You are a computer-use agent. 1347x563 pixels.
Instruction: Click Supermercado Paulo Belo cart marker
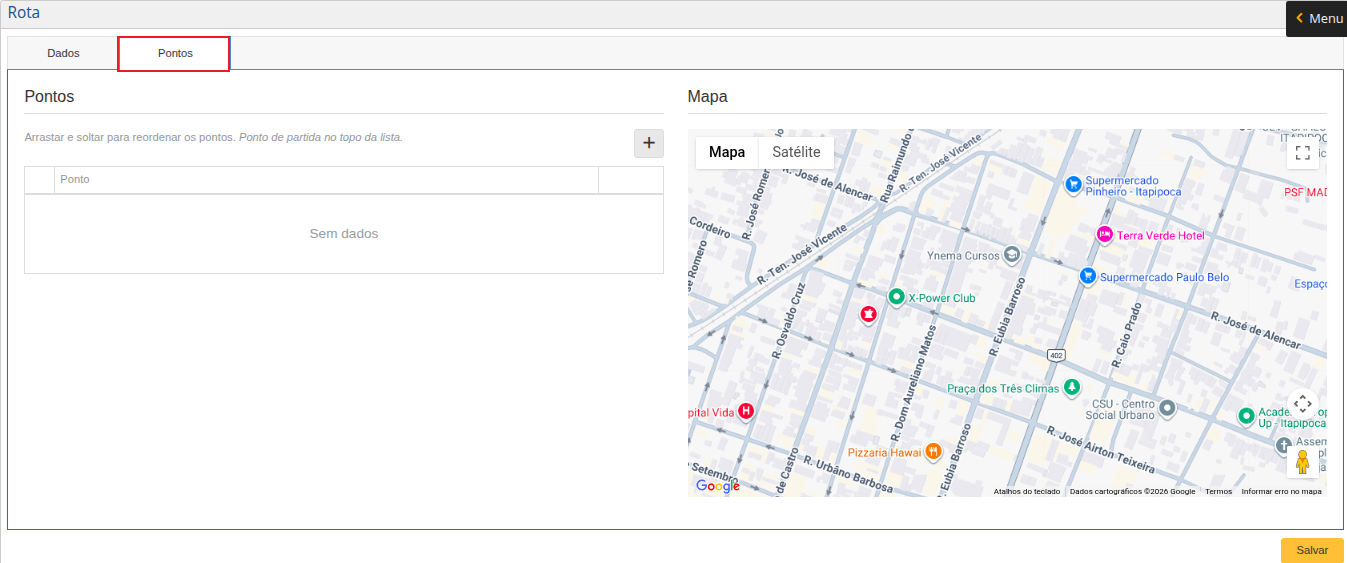[x=1087, y=276]
